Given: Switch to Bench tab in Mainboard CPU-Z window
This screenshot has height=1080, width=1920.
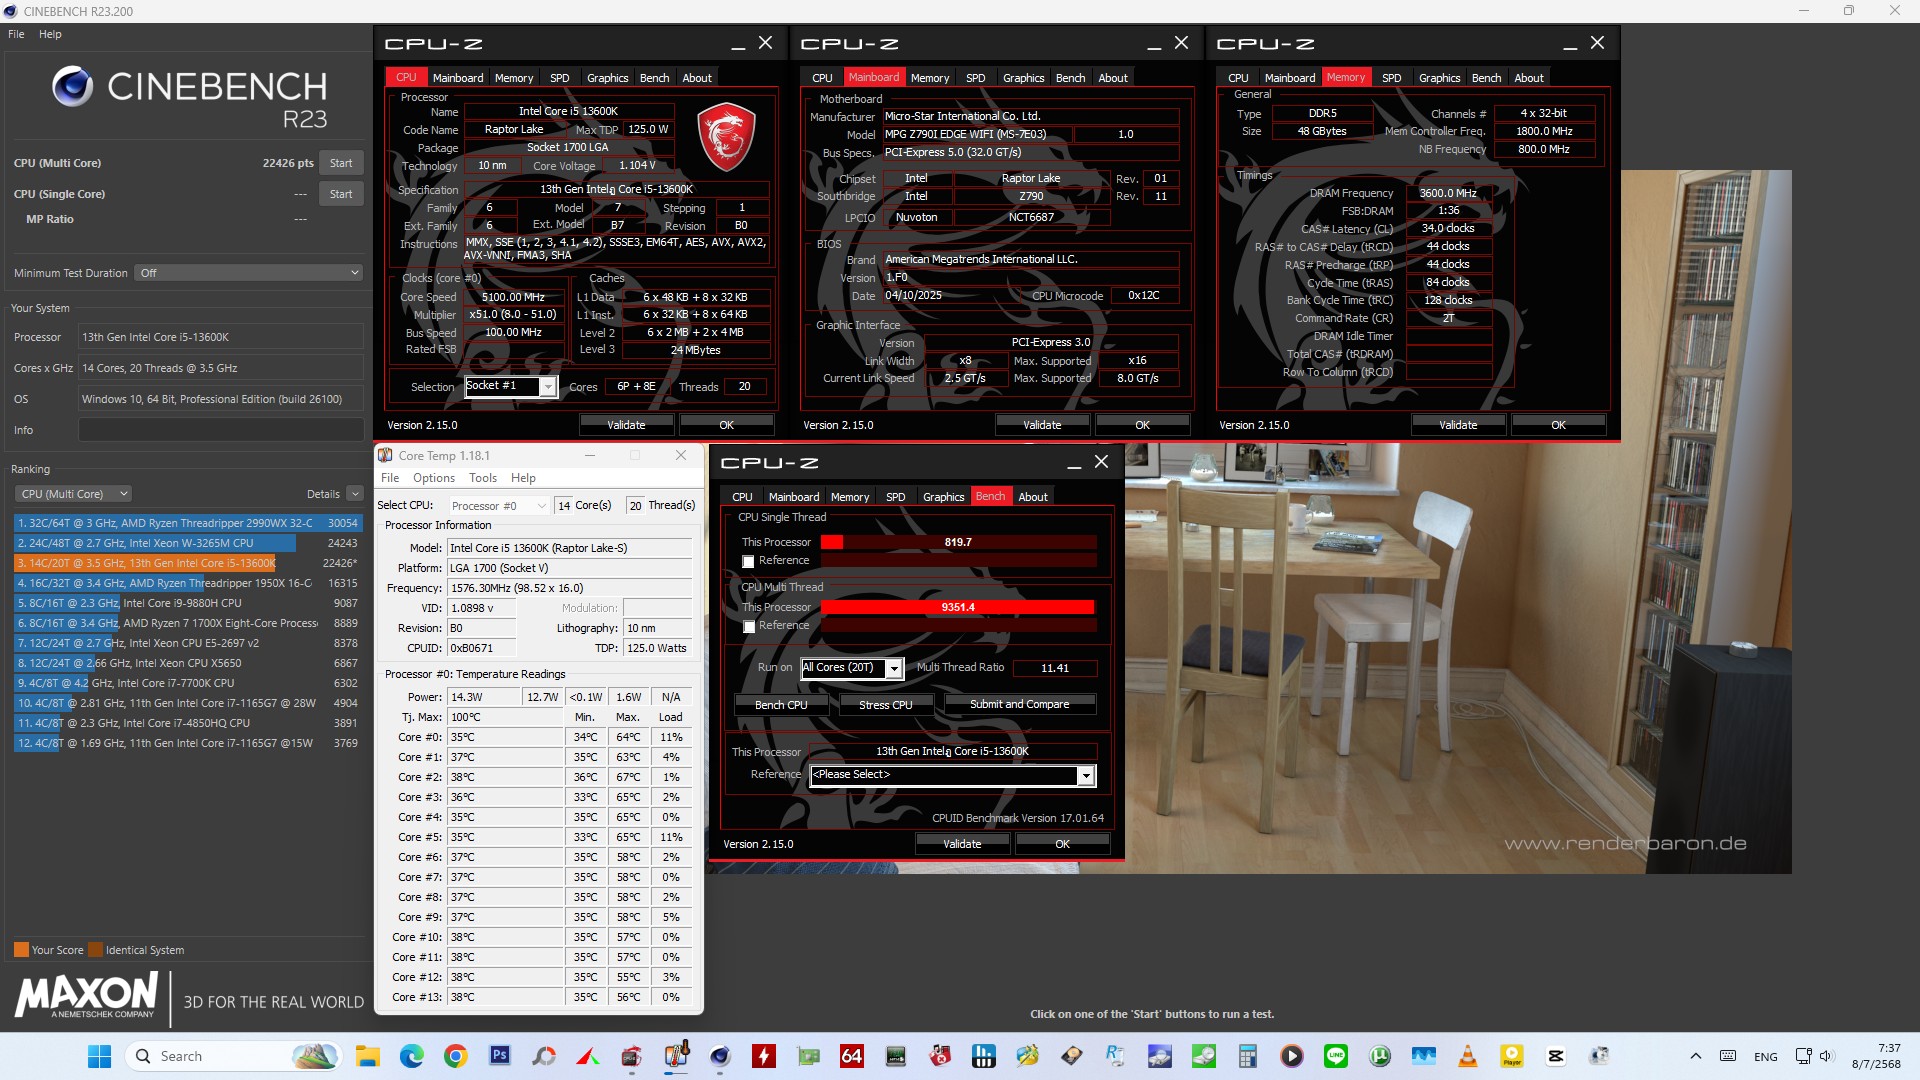Looking at the screenshot, I should point(1071,78).
